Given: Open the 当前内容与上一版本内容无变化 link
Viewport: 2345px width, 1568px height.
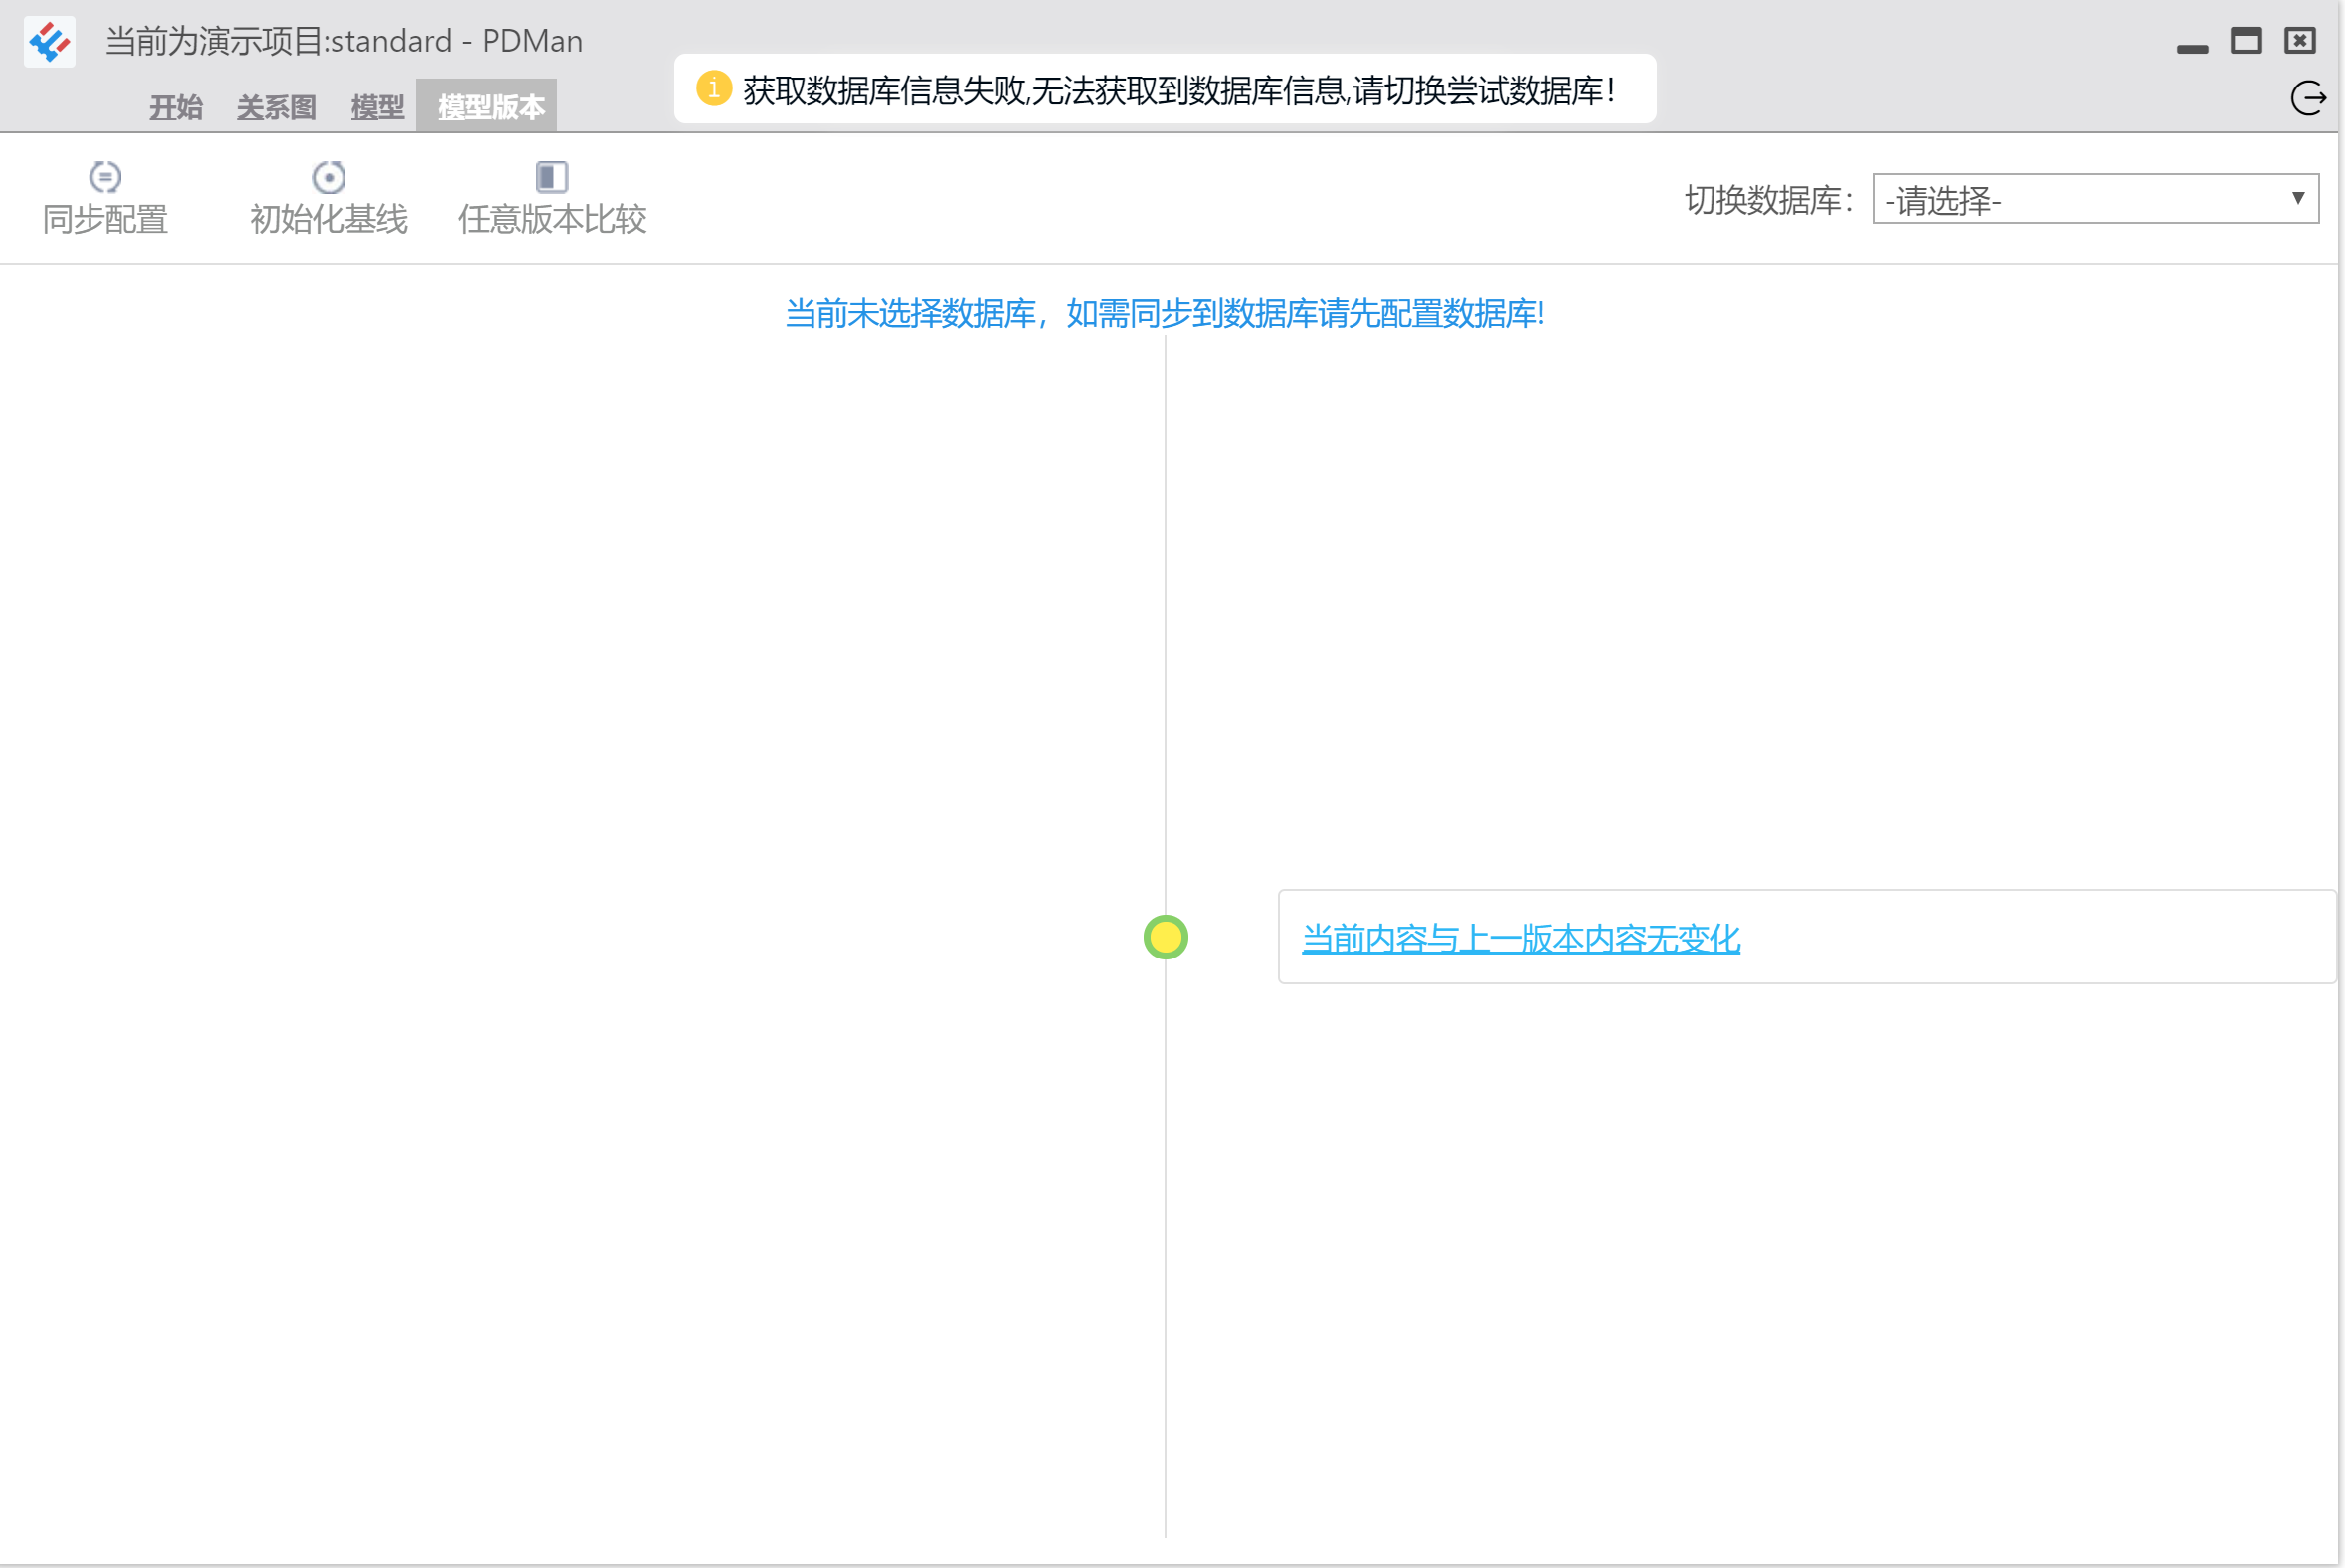Looking at the screenshot, I should point(1520,938).
